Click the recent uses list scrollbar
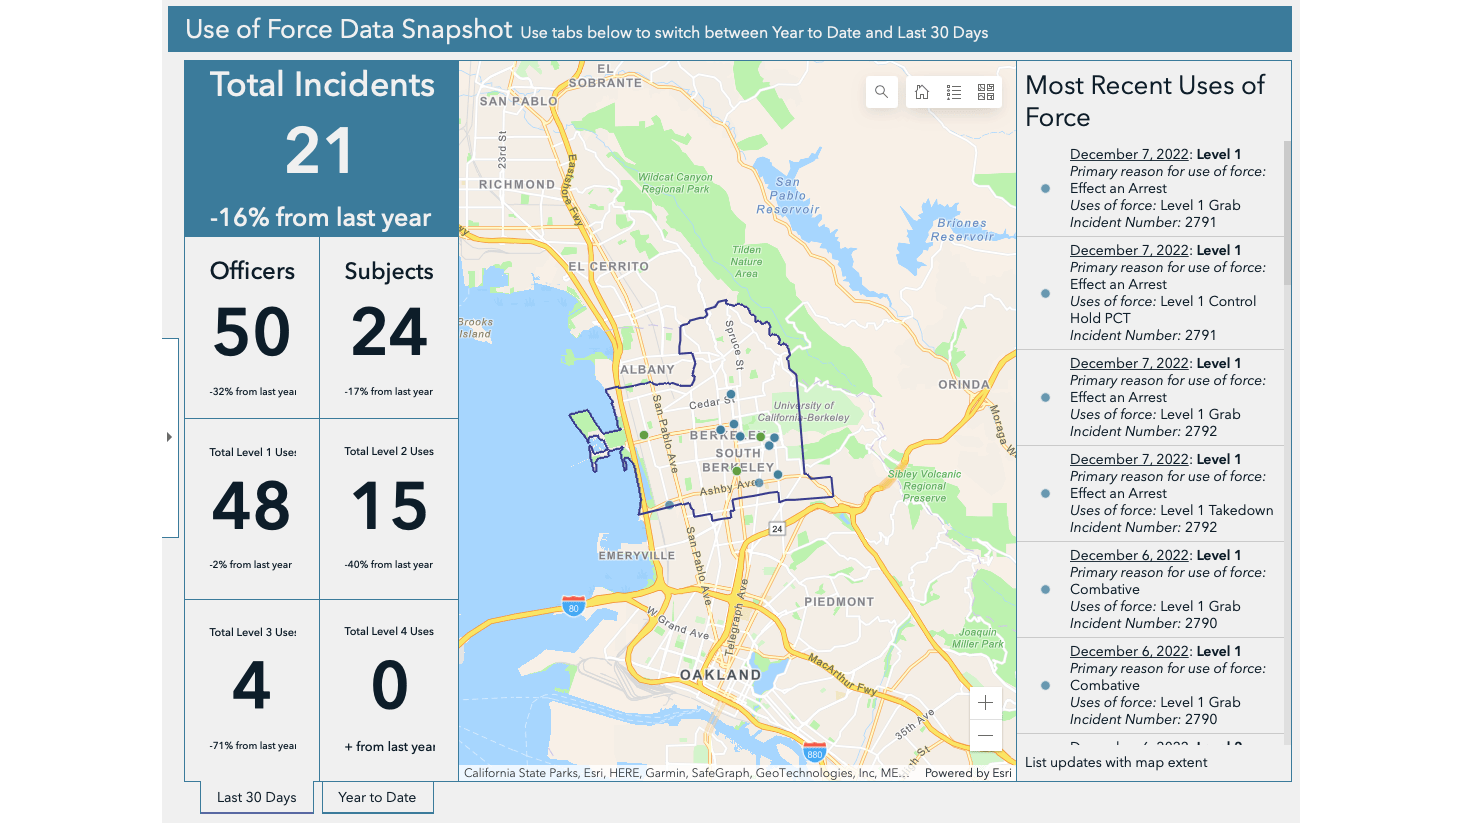 click(x=1287, y=212)
